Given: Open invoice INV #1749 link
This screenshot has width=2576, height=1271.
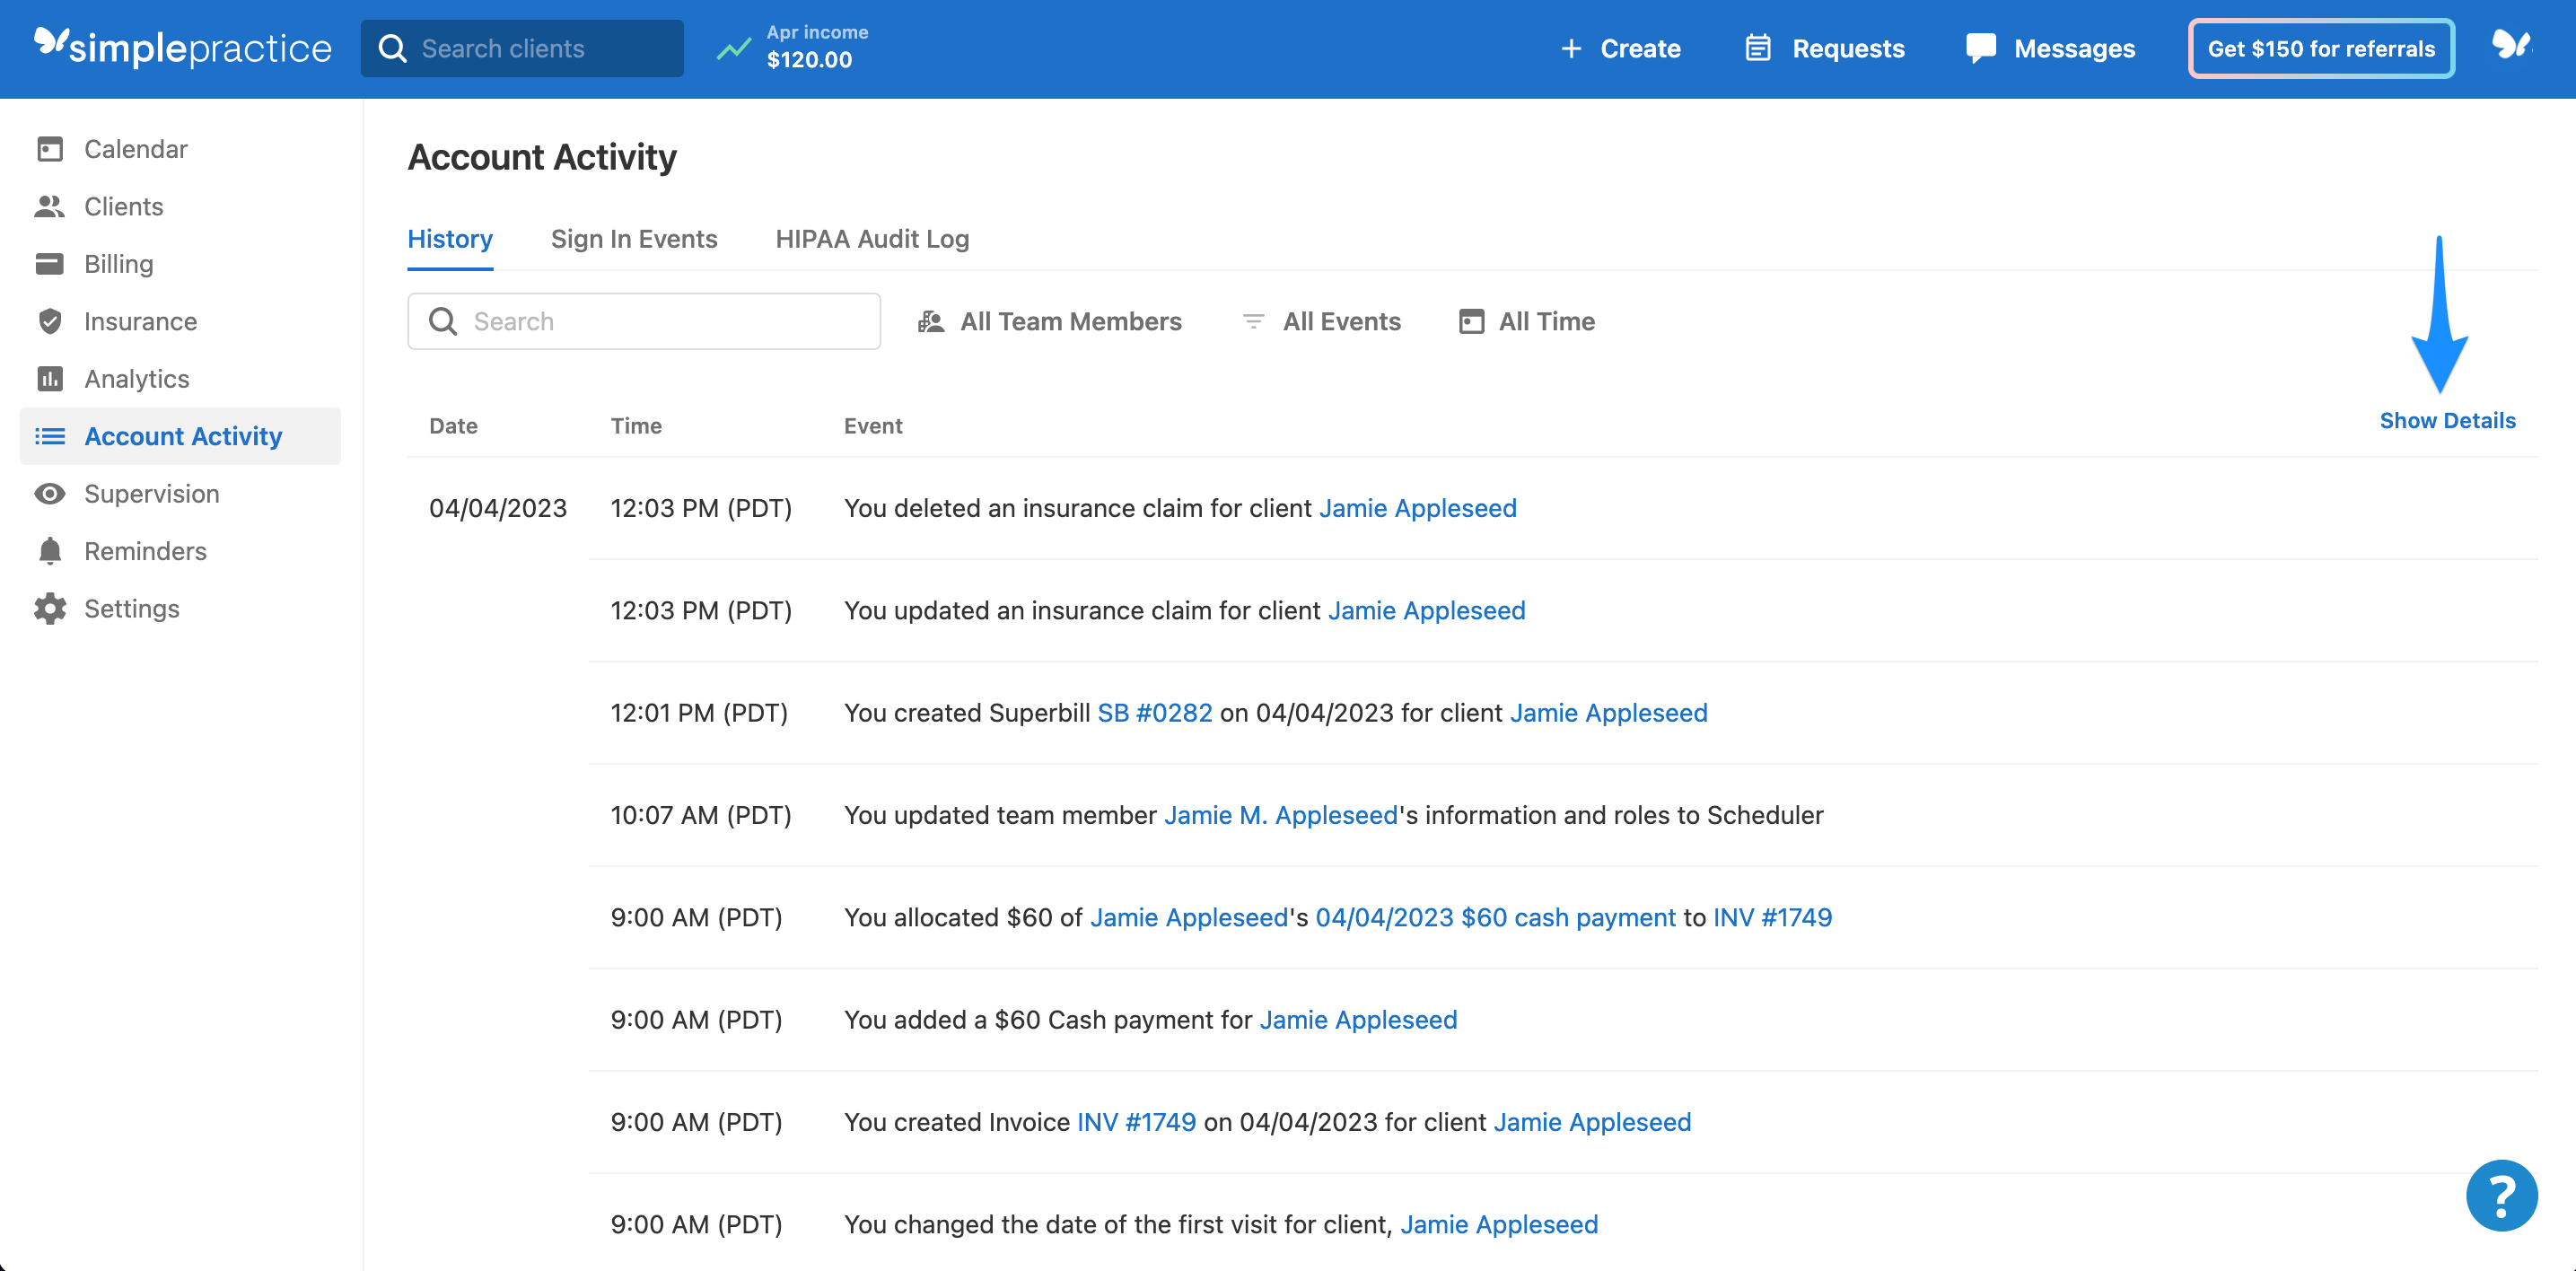Looking at the screenshot, I should (1136, 1121).
